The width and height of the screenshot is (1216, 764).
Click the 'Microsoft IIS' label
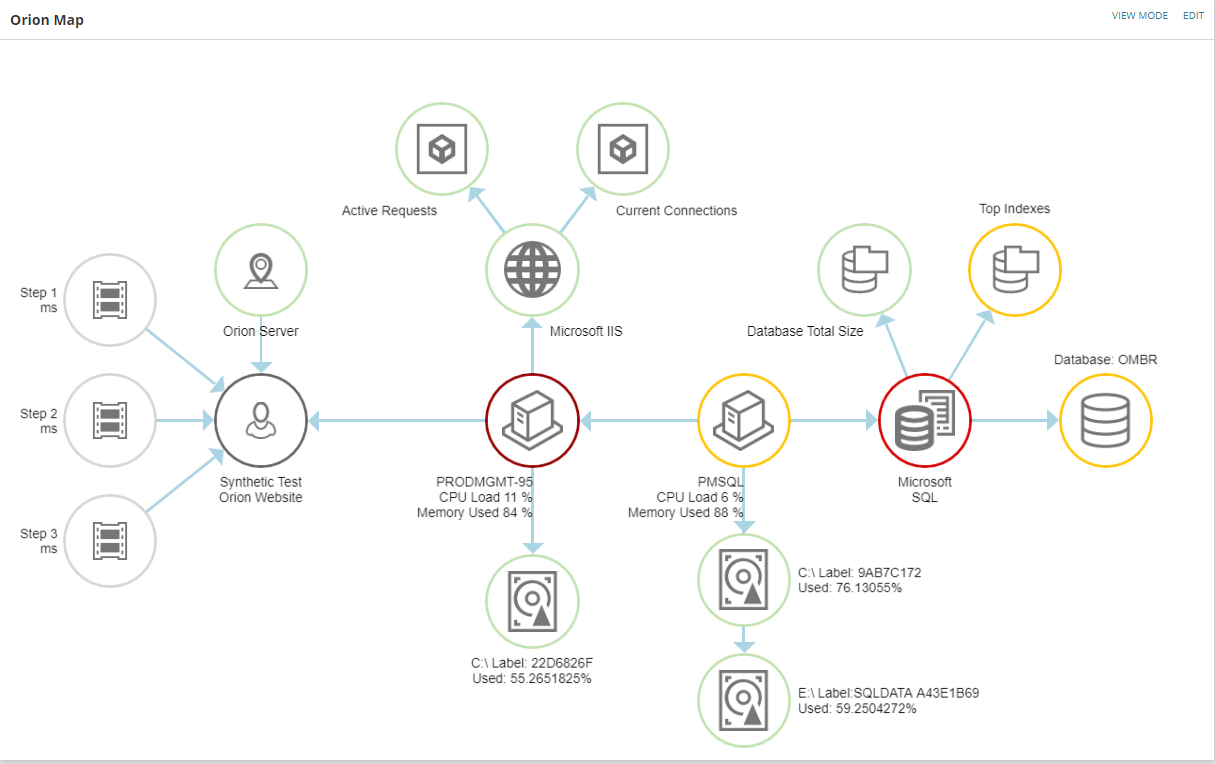click(x=586, y=331)
